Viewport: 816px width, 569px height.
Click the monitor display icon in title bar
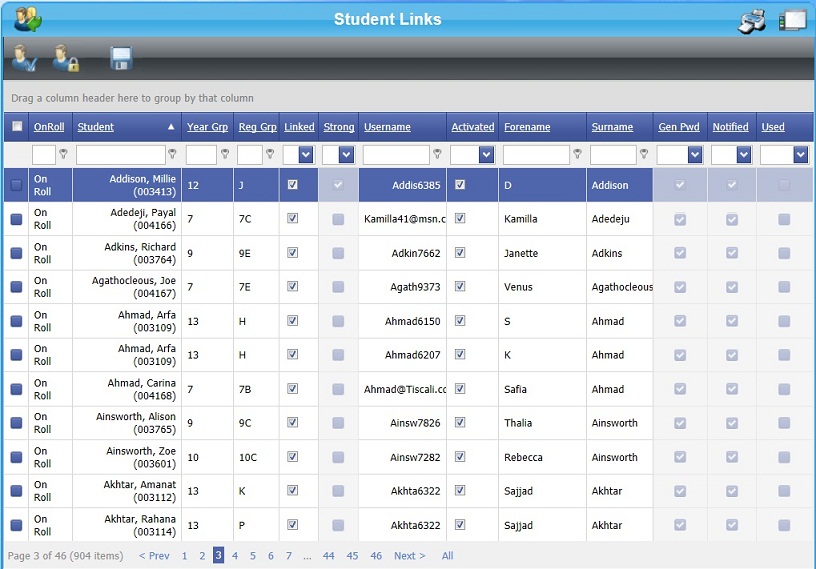pyautogui.click(x=792, y=21)
